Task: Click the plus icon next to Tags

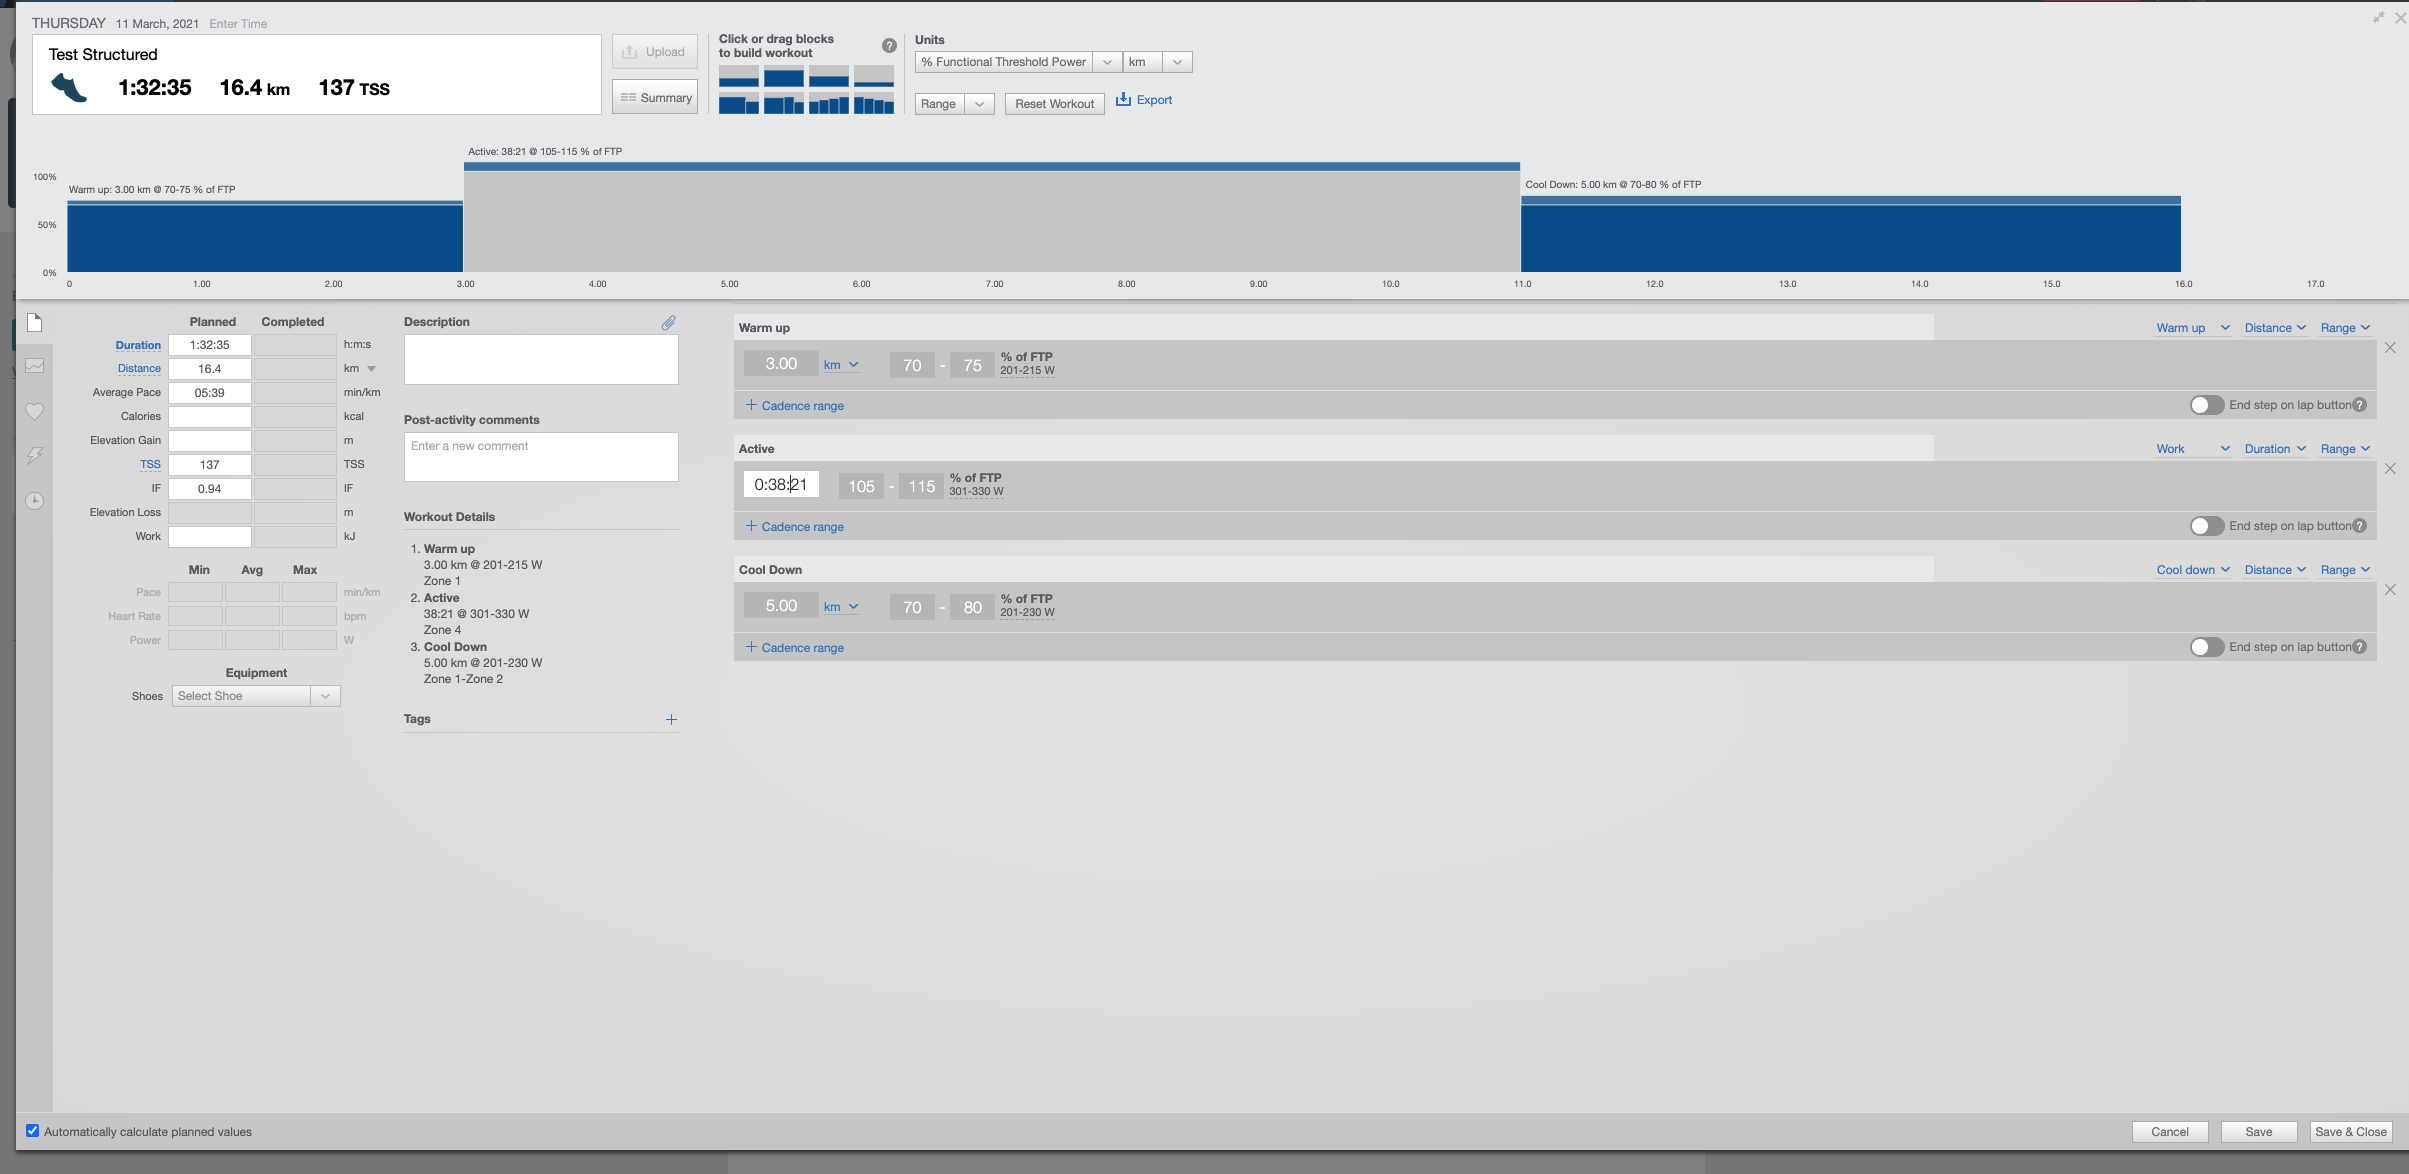Action: click(671, 720)
